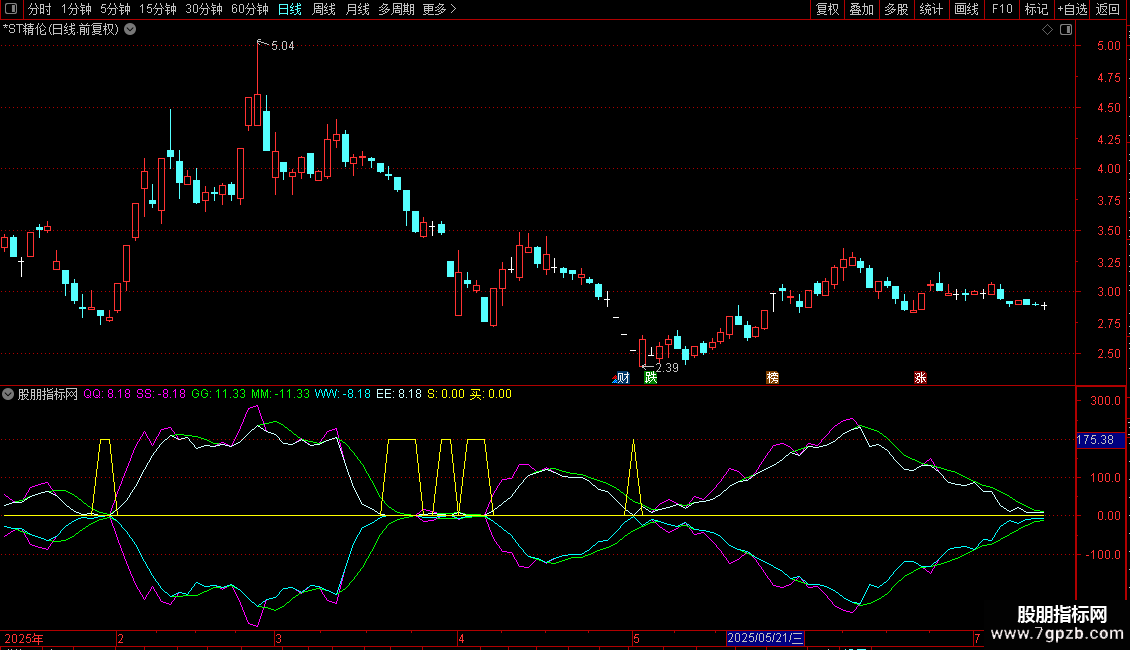Select the 60分钟 timeframe tab
Viewport: 1130px width, 650px height.
pyautogui.click(x=249, y=9)
